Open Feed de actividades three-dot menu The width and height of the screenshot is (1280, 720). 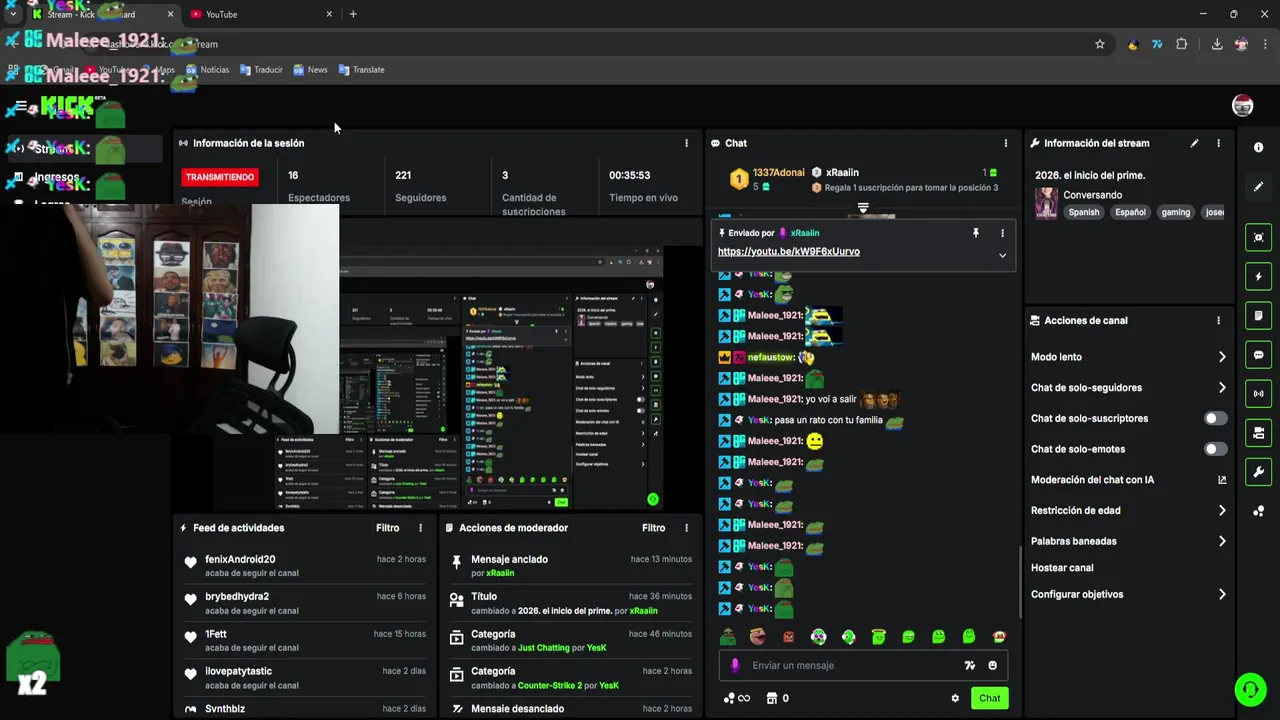click(420, 528)
